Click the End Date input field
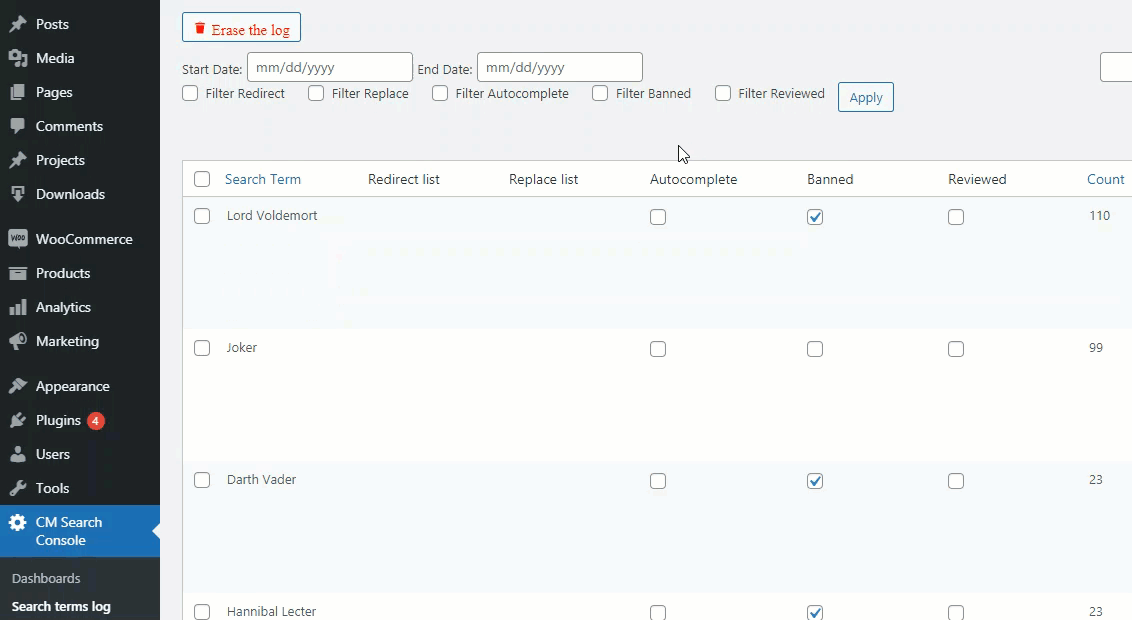Viewport: 1132px width, 620px height. point(560,67)
